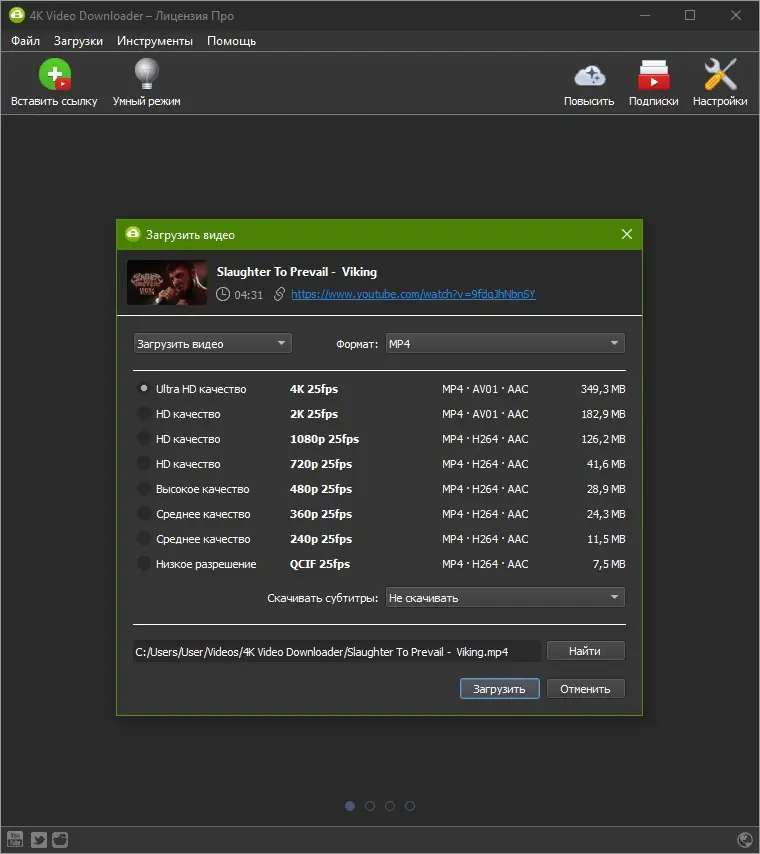Viewport: 760px width, 854px height.
Task: Open the Формат MP4 dropdown
Action: pyautogui.click(x=505, y=344)
